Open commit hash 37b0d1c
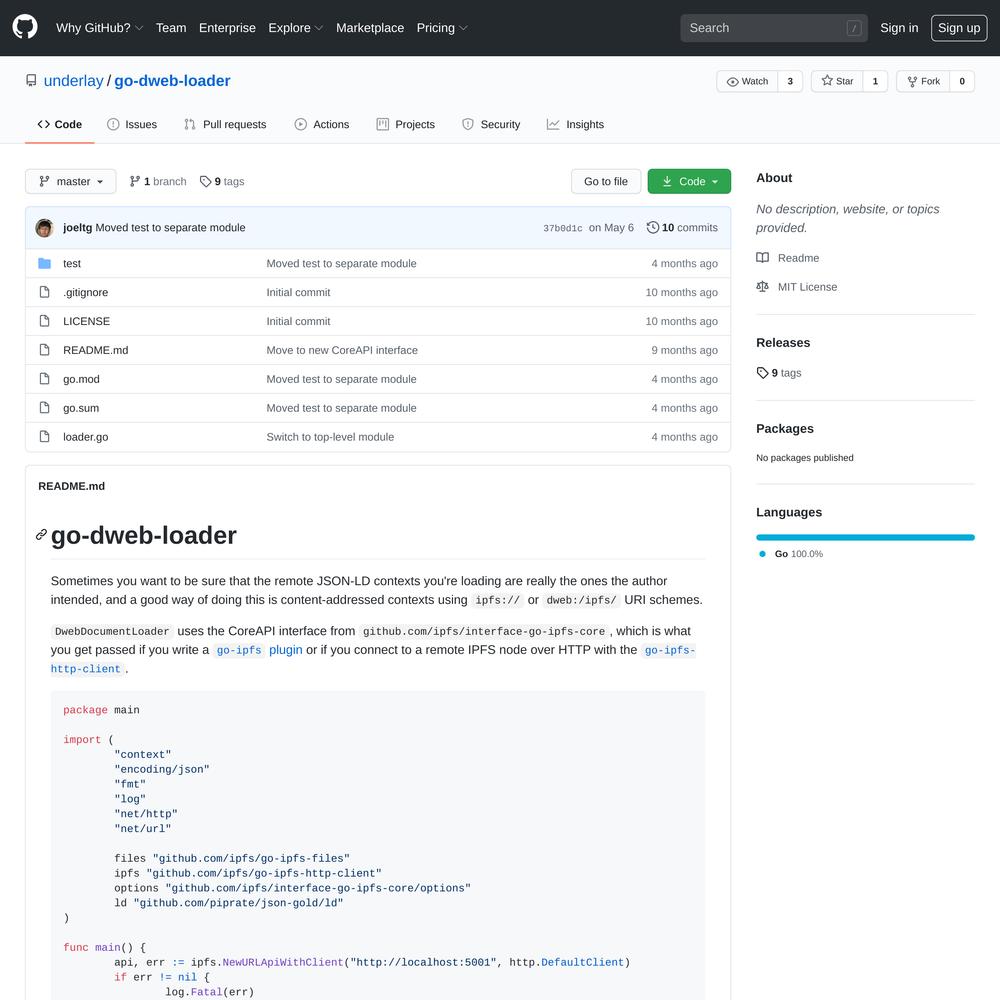 pyautogui.click(x=562, y=228)
